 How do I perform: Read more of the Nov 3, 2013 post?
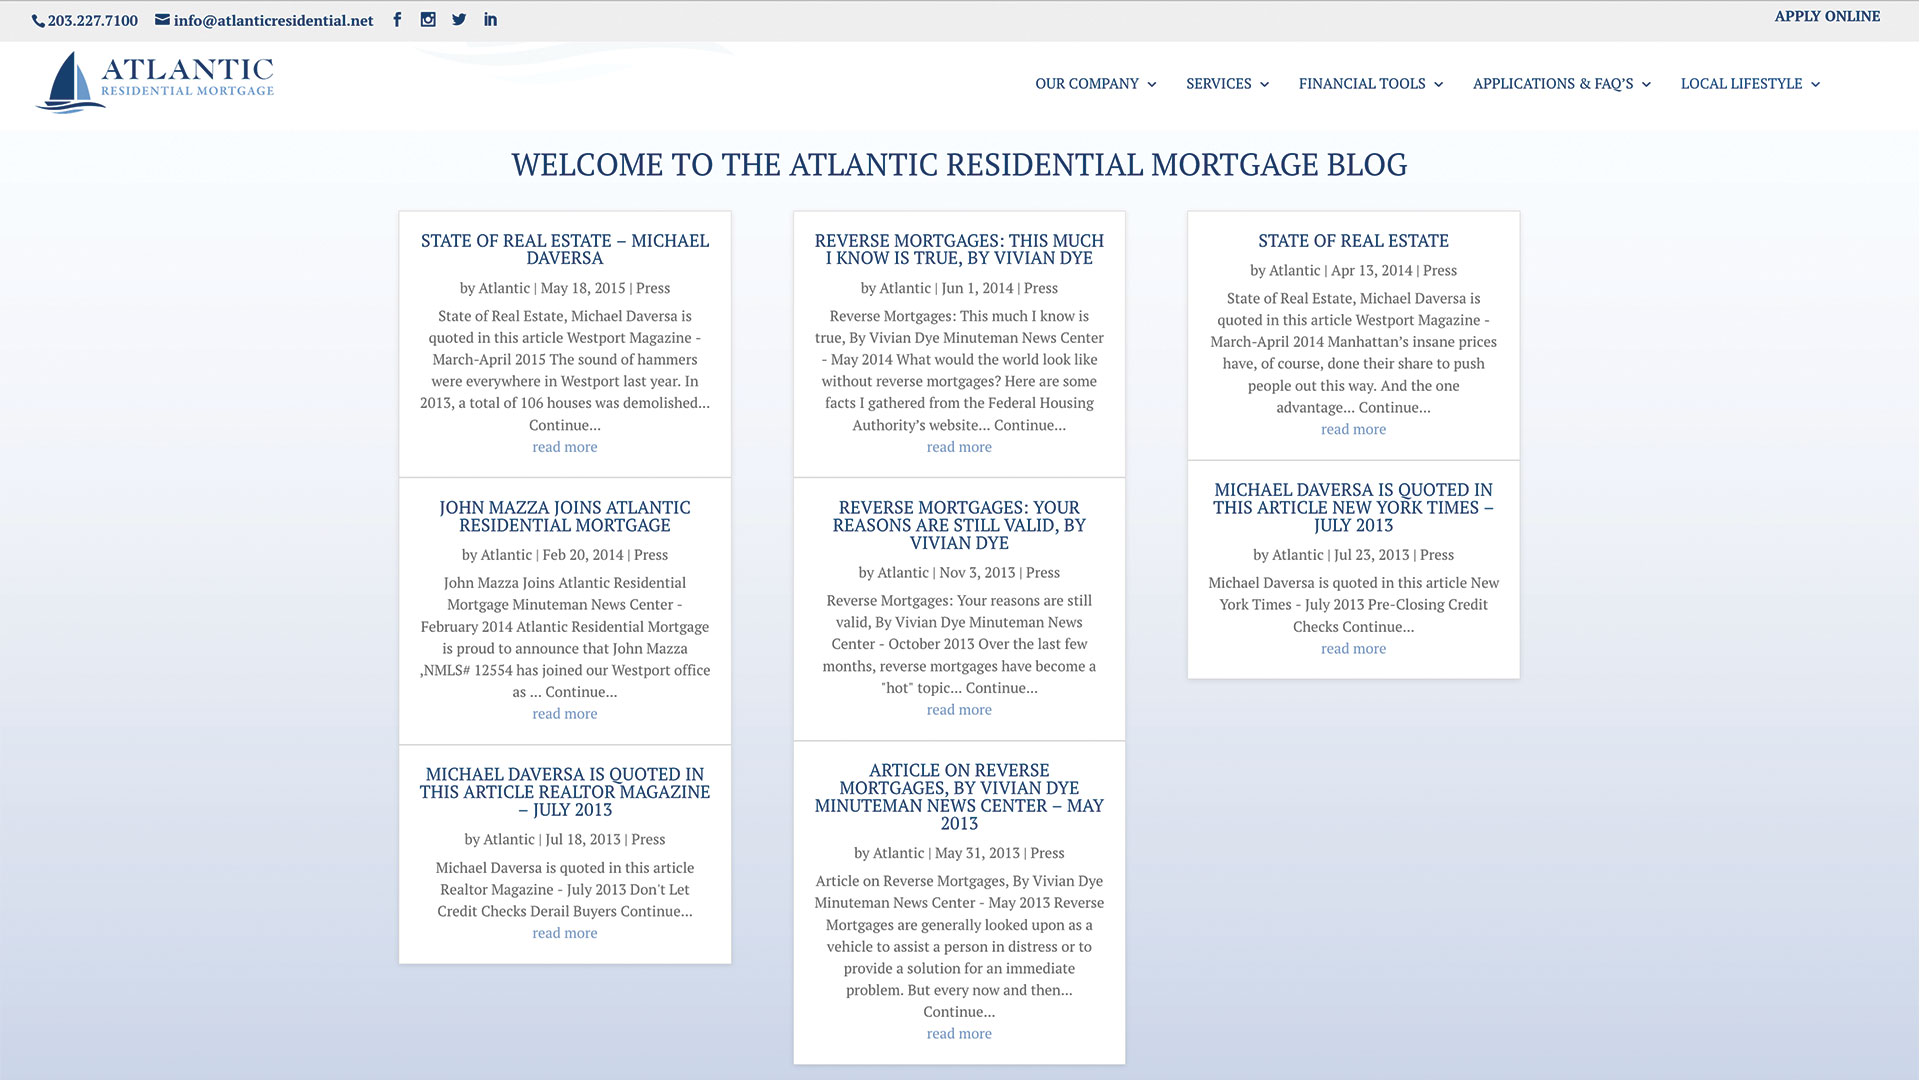[959, 710]
